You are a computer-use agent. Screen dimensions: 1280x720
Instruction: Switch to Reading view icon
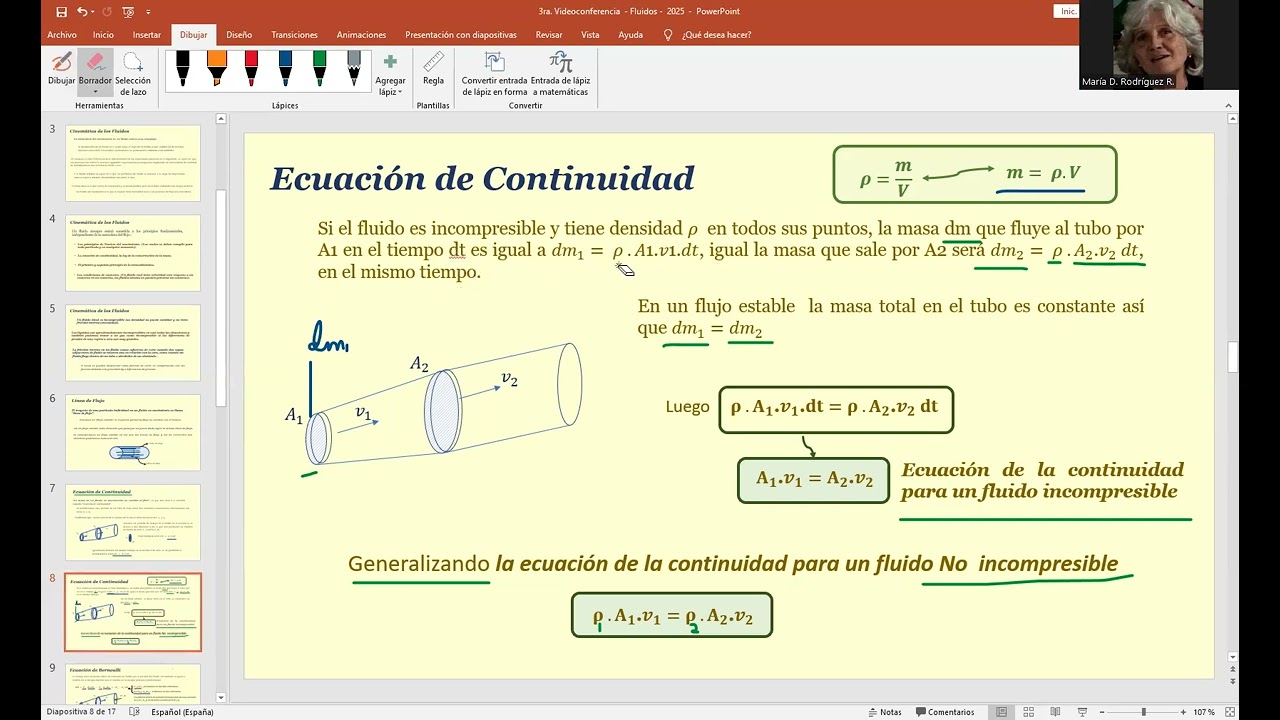[1056, 712]
